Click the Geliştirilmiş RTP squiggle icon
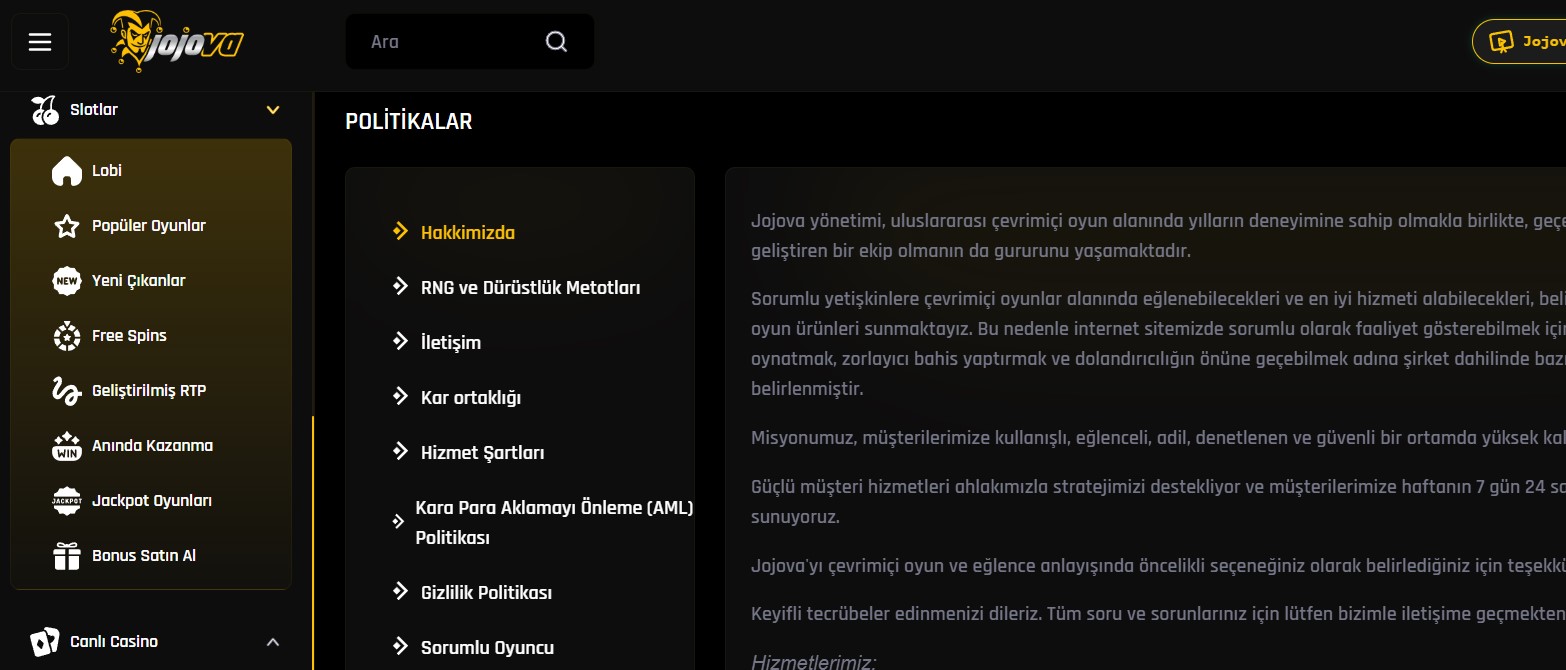This screenshot has height=670, width=1566. 66,390
